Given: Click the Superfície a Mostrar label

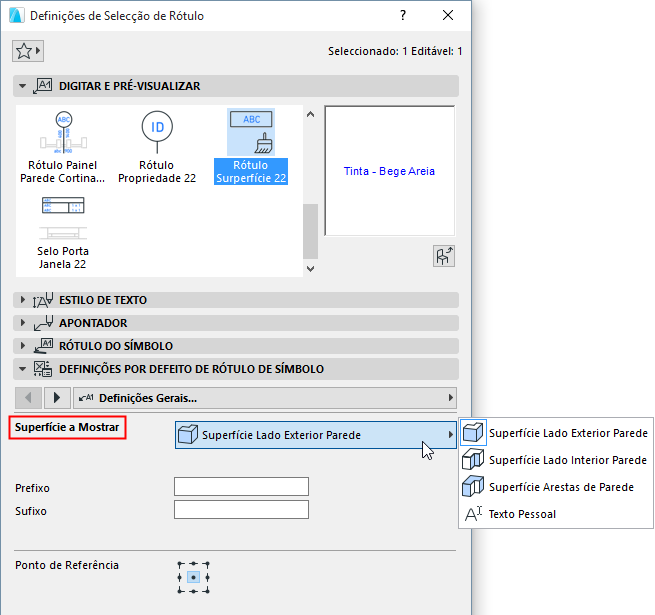Looking at the screenshot, I should pos(67,427).
